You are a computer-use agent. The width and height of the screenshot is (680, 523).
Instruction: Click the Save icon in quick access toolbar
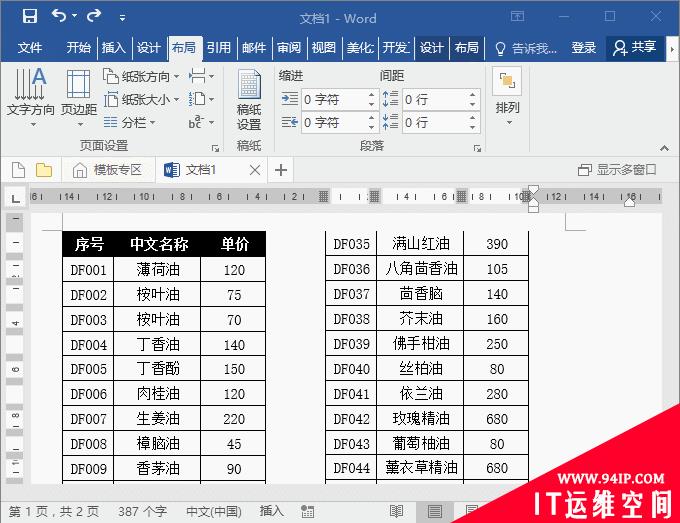click(29, 16)
